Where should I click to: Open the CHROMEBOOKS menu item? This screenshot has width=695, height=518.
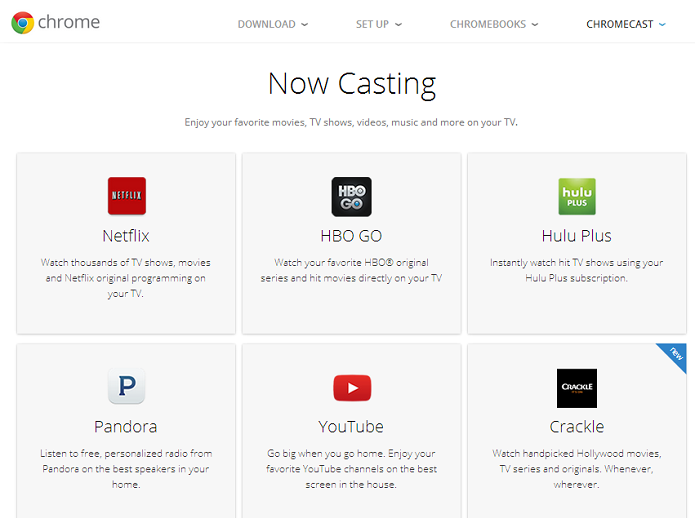488,24
